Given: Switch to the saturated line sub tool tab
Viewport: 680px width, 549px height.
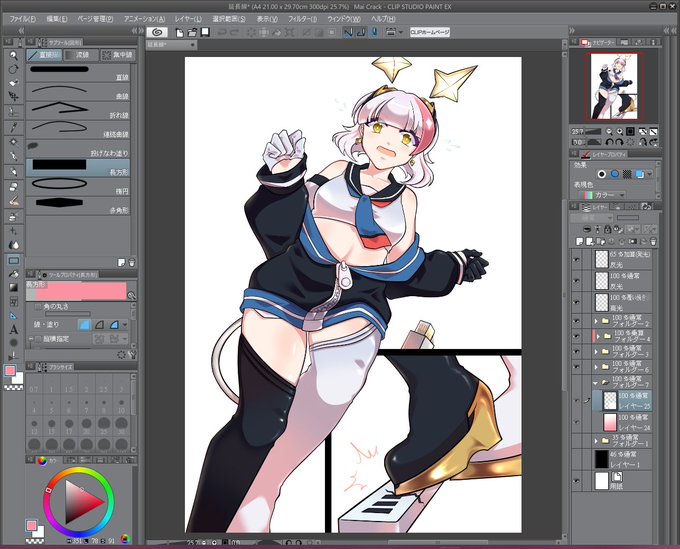Looking at the screenshot, I should tap(117, 55).
